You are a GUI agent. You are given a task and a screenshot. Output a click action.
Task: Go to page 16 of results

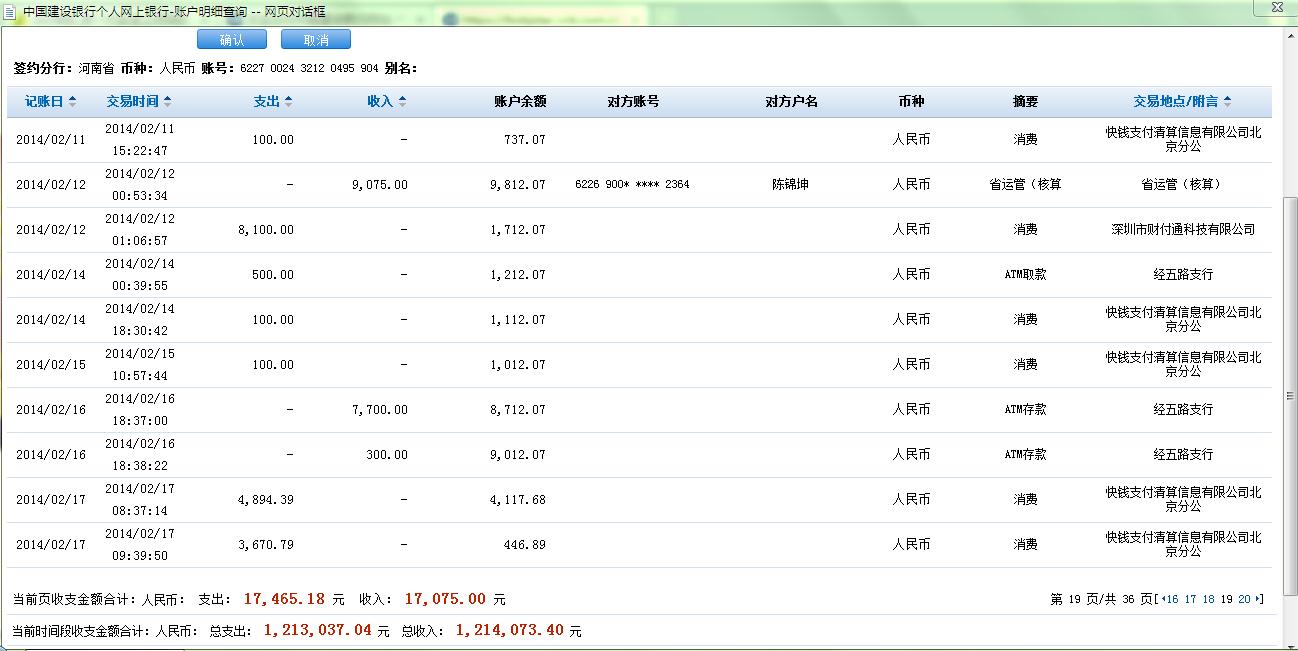pos(1172,600)
